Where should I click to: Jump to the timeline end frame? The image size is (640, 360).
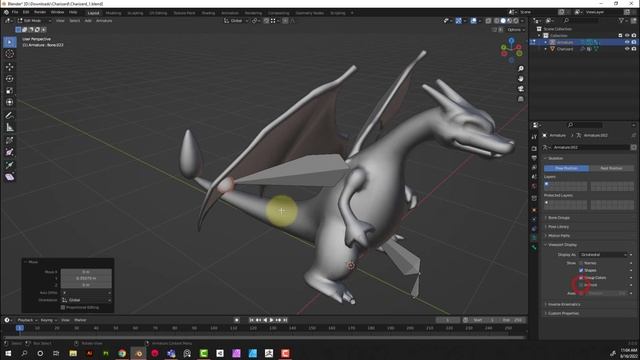285,320
